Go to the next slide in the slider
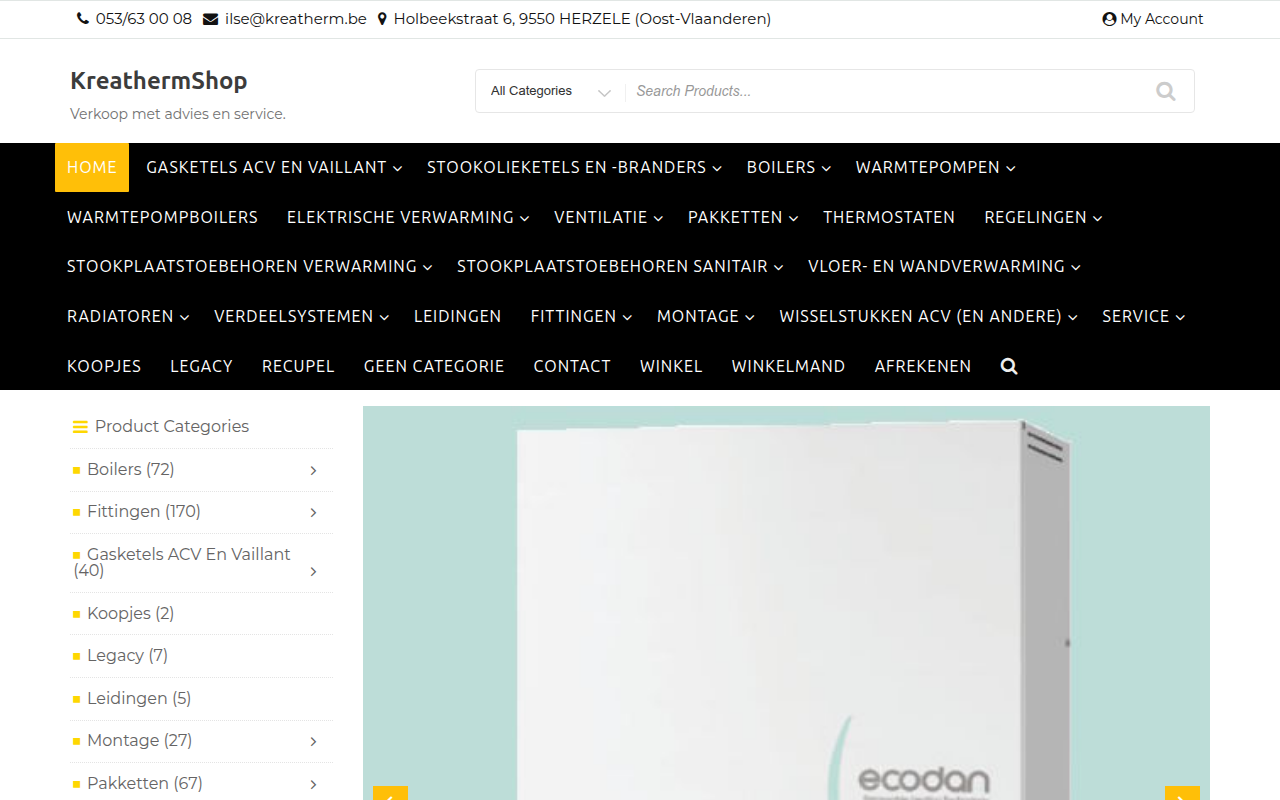This screenshot has width=1280, height=800. tap(1182, 794)
